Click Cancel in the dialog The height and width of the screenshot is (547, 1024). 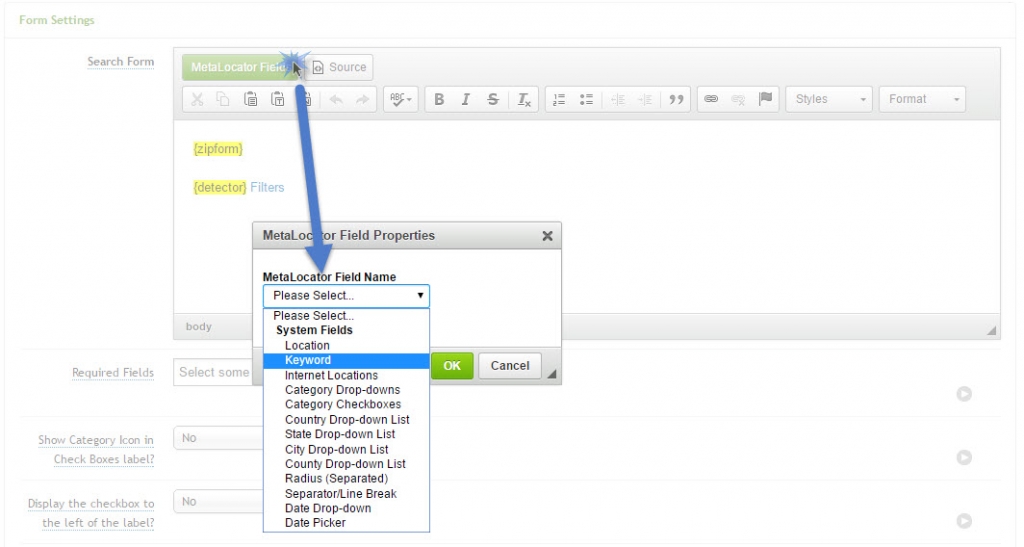pyautogui.click(x=510, y=366)
